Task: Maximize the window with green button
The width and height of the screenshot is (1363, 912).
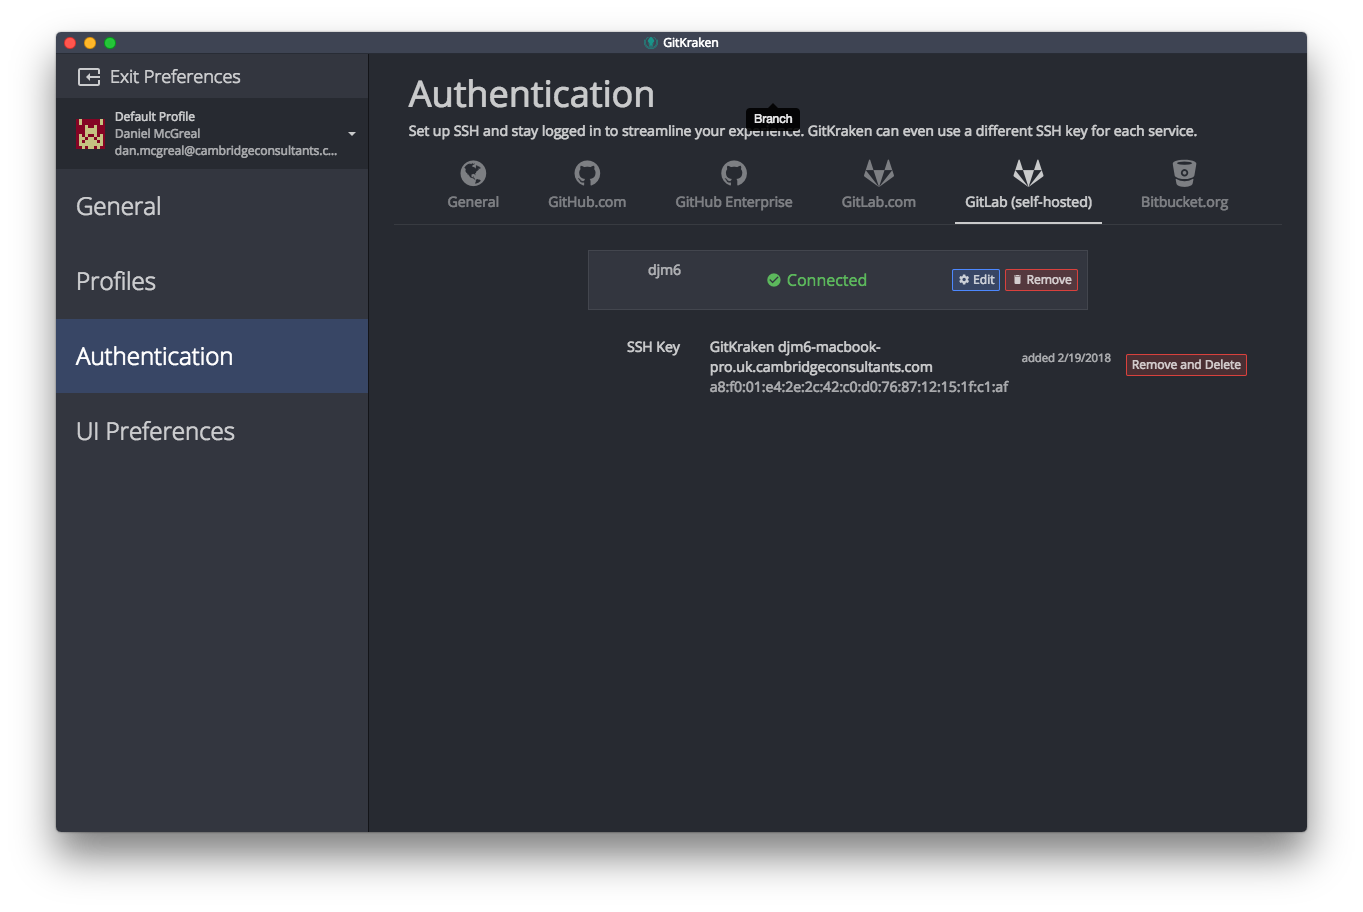Action: [x=110, y=43]
